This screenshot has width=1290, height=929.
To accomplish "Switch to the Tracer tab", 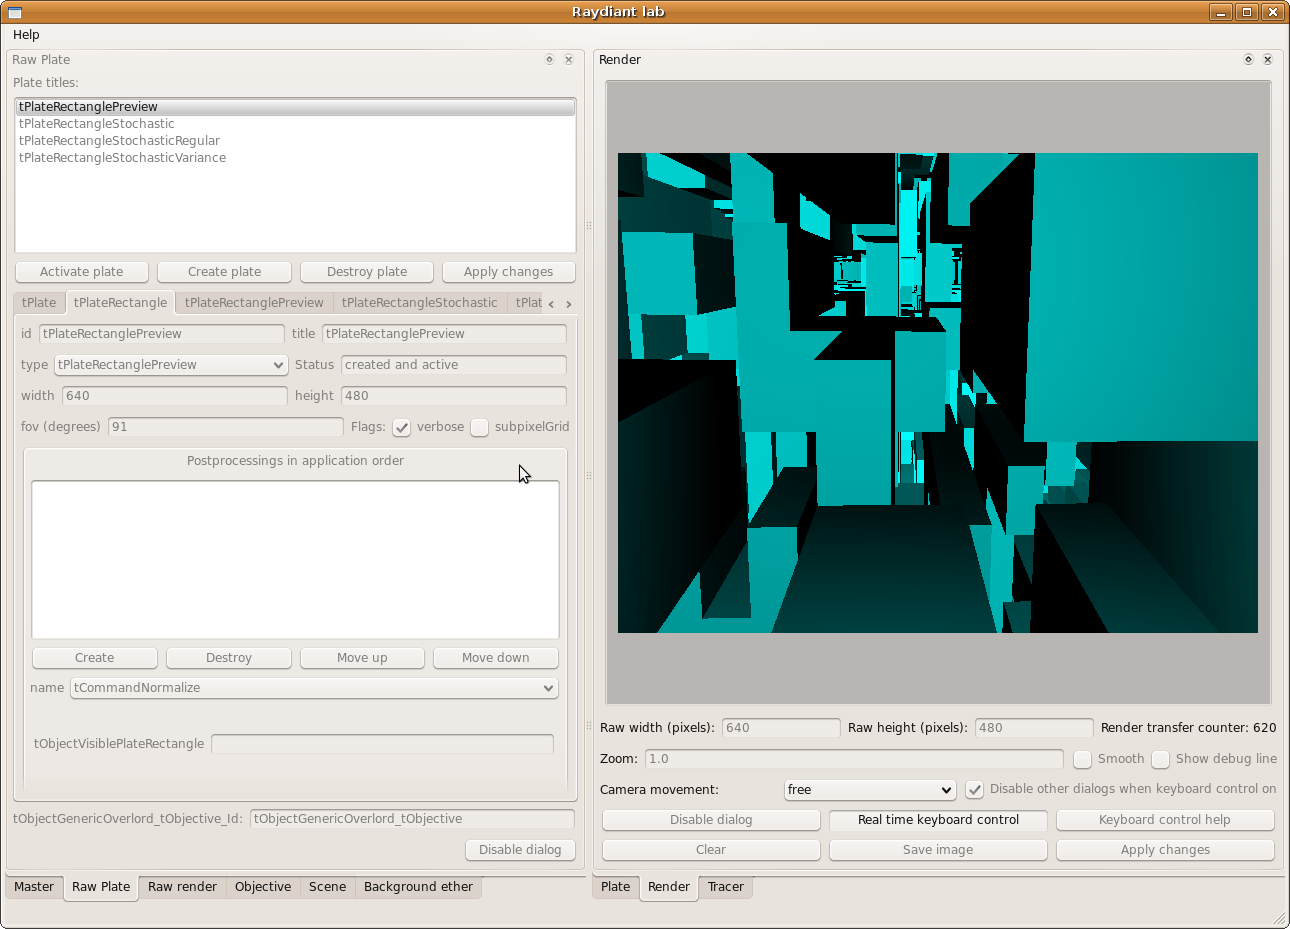I will [x=725, y=887].
